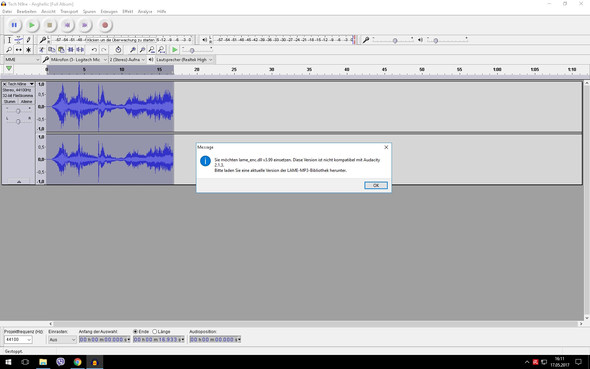Image resolution: width=590 pixels, height=369 pixels.
Task: Click the Fit Project zoom icon
Action: [x=161, y=50]
